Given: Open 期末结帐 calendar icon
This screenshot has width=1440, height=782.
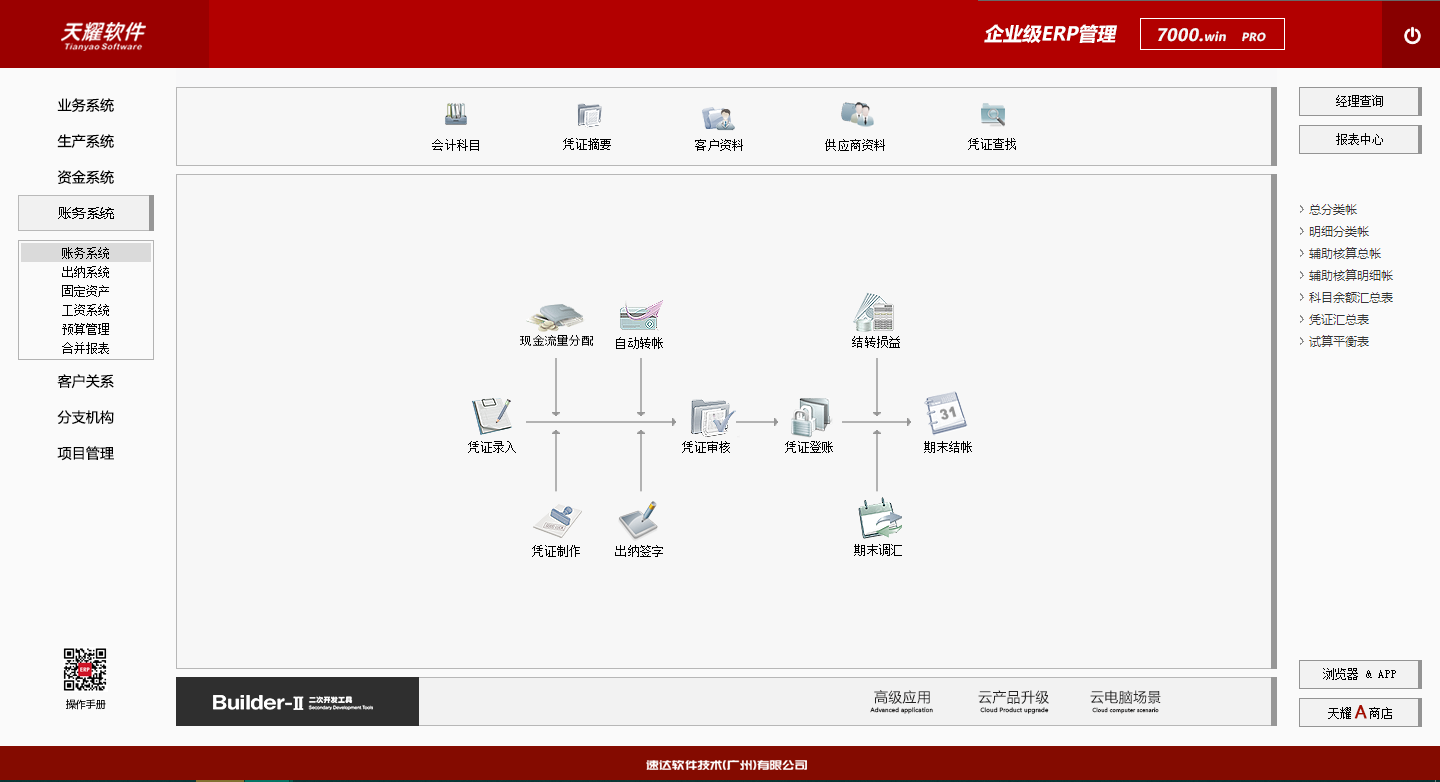Looking at the screenshot, I should tap(946, 413).
